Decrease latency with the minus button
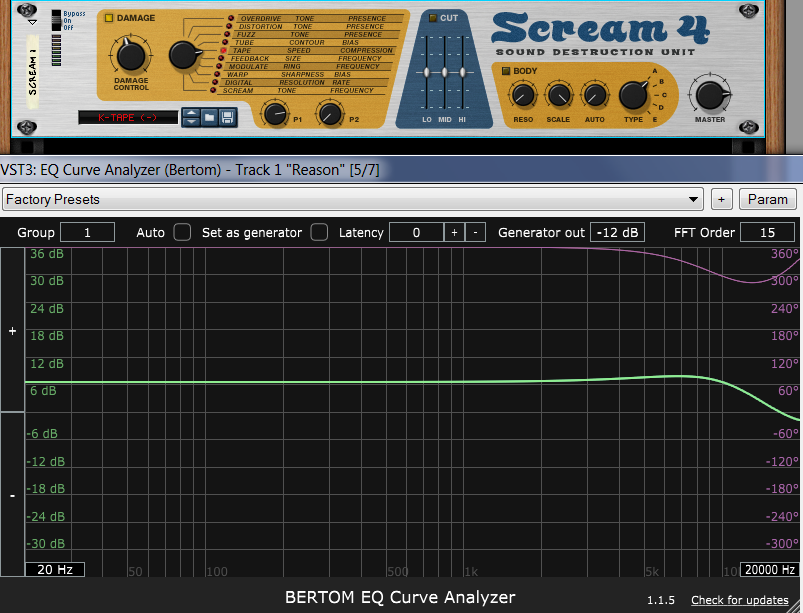This screenshot has width=803, height=613. (x=475, y=232)
